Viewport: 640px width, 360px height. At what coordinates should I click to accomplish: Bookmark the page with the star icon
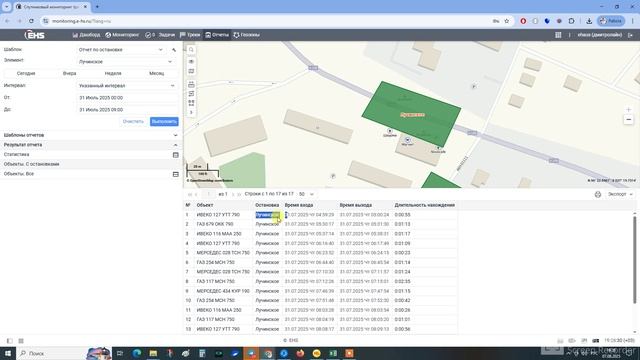(507, 21)
